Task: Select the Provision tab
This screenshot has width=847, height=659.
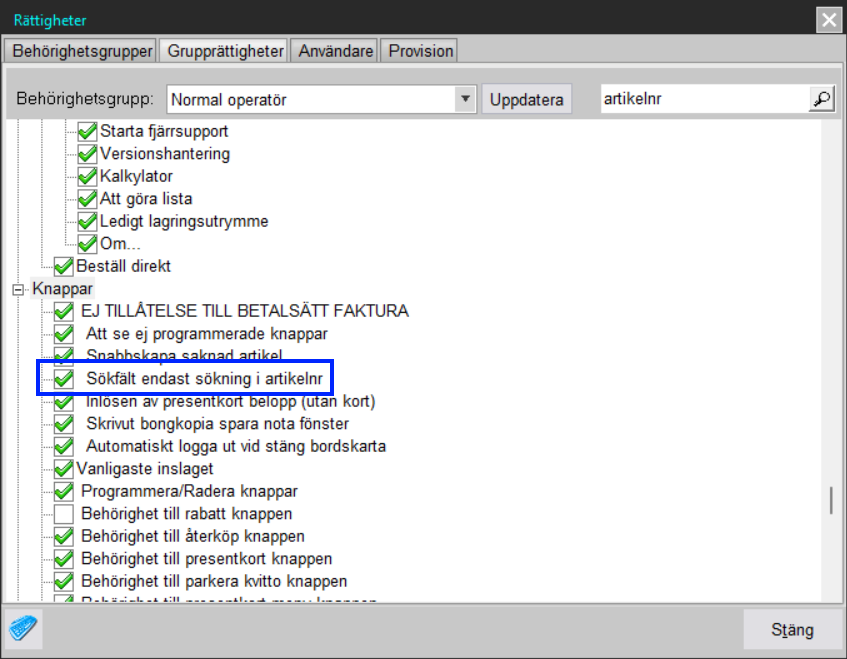Action: (421, 51)
